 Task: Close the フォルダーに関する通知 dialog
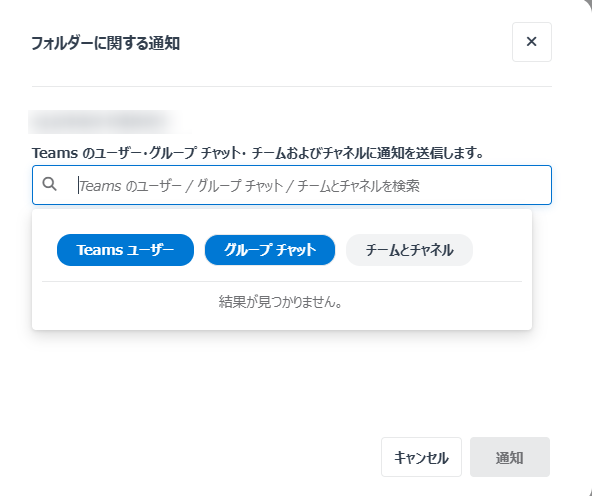pos(532,42)
